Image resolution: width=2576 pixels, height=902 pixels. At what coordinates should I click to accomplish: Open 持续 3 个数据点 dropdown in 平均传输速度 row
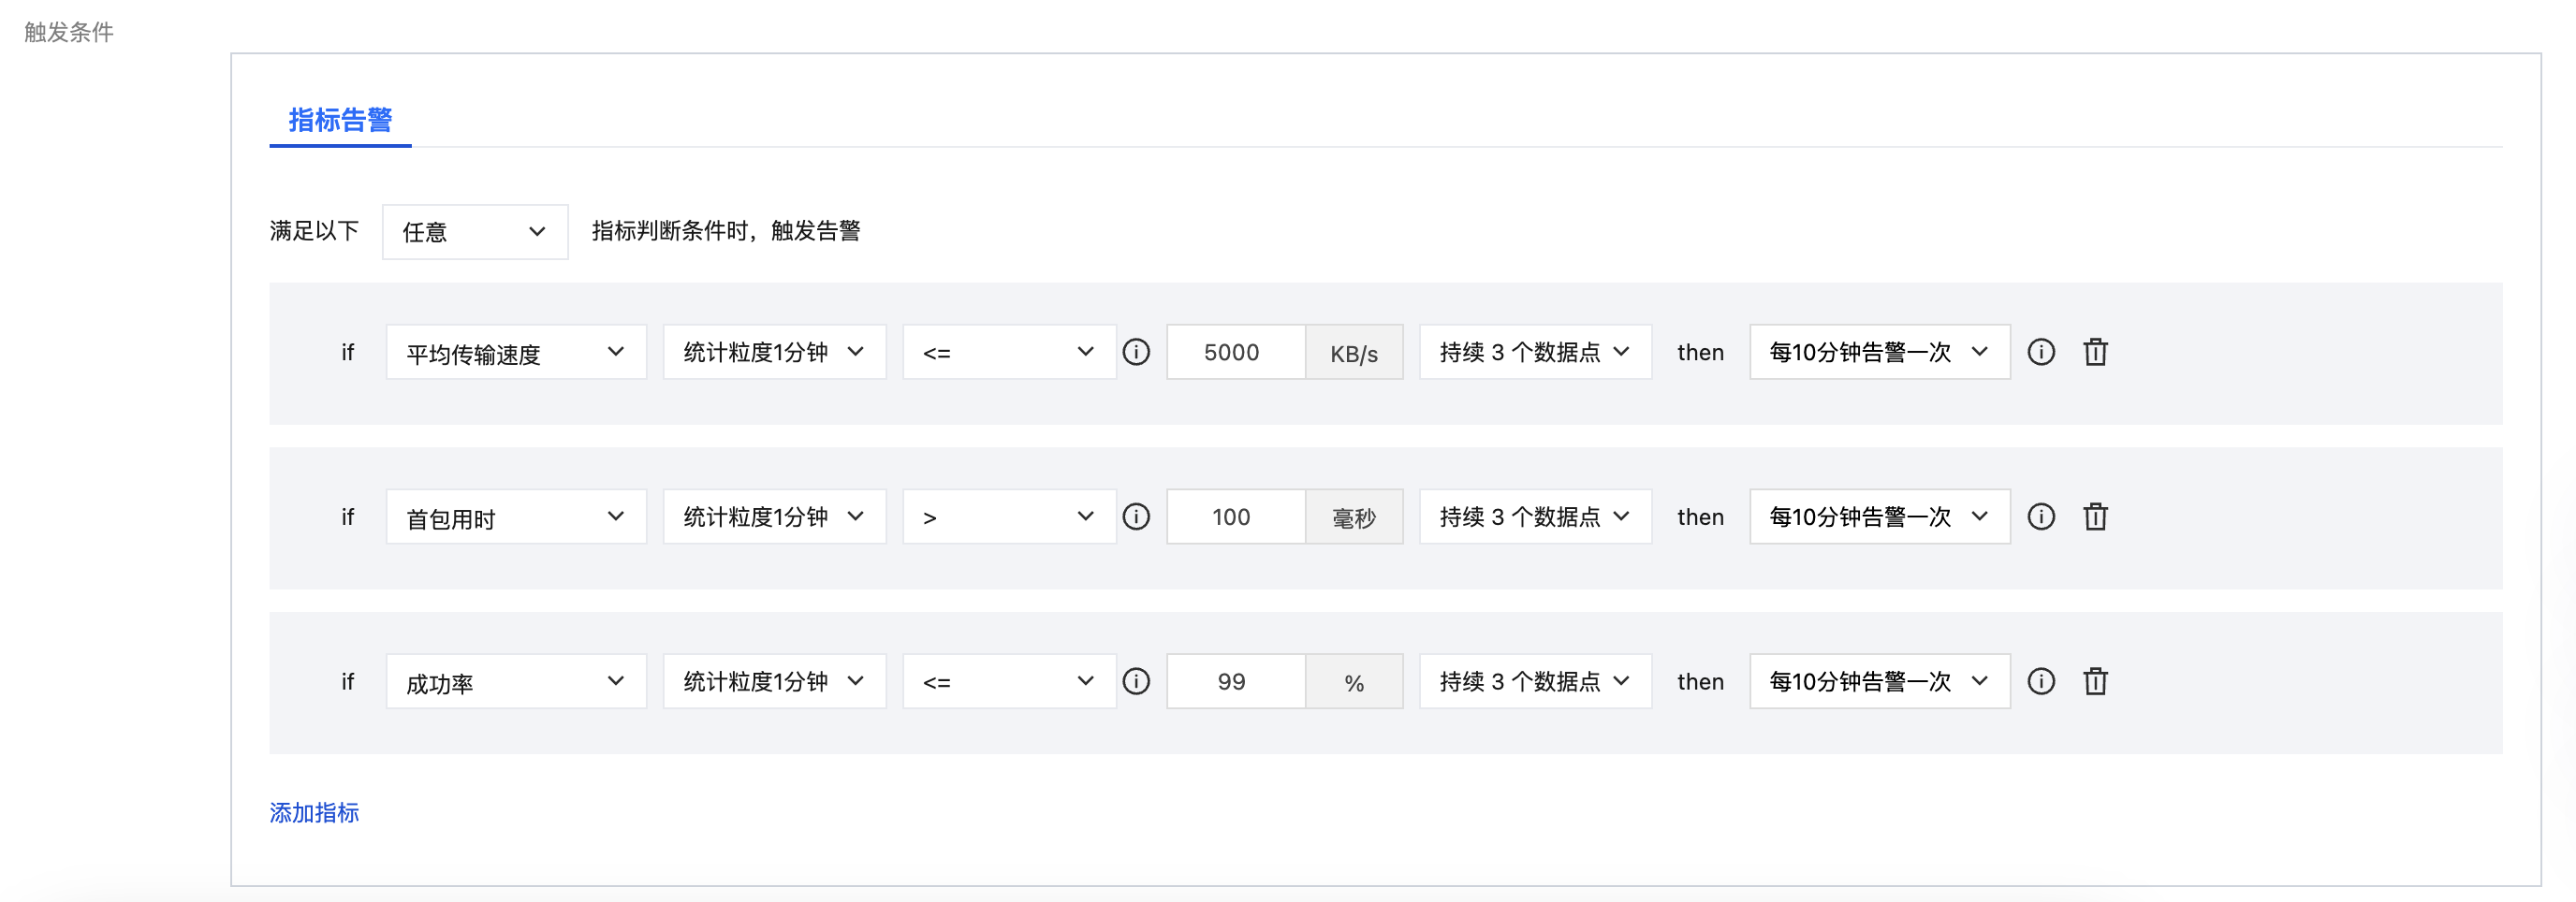(x=1535, y=352)
